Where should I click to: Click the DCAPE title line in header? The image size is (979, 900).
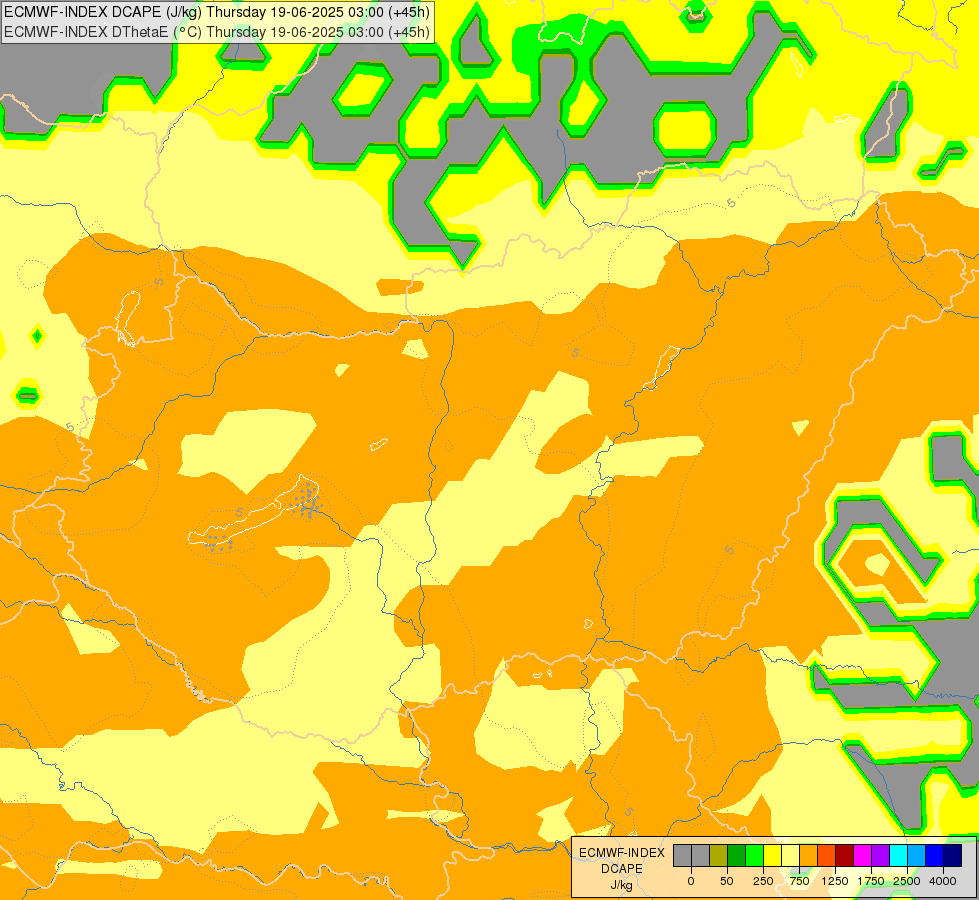217,12
